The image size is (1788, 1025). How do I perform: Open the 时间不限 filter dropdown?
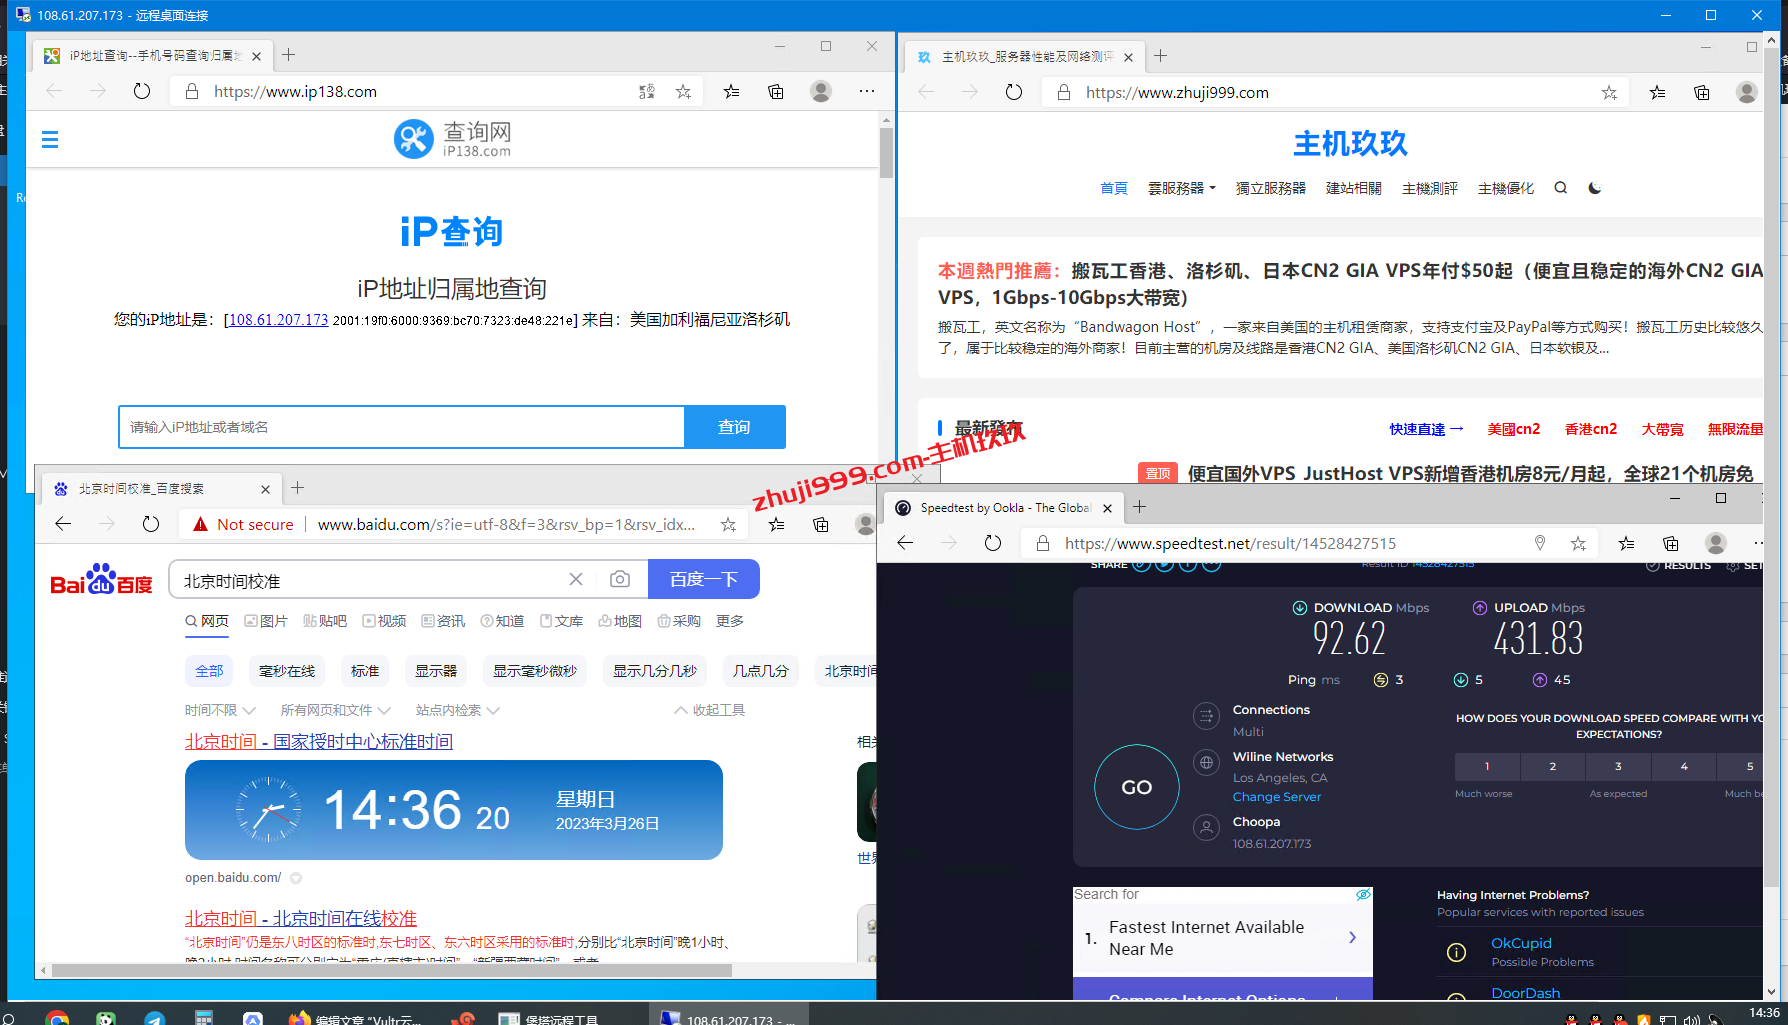point(220,710)
